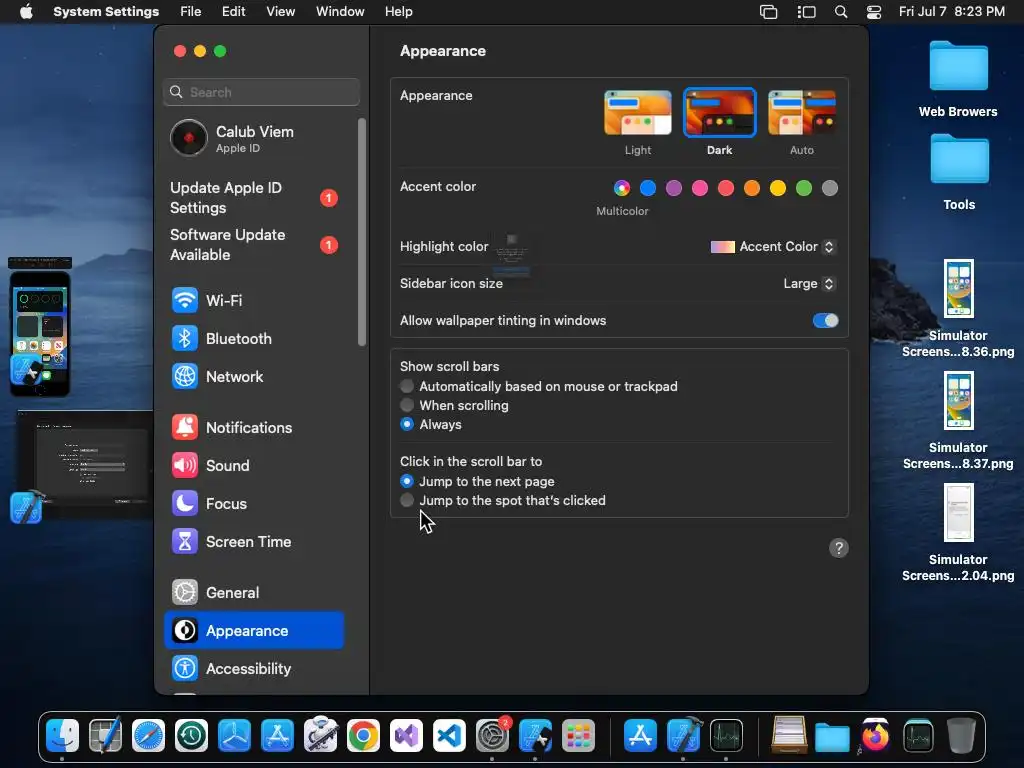The height and width of the screenshot is (768, 1024).
Task: Select the Multicolor accent color
Action: tap(622, 188)
